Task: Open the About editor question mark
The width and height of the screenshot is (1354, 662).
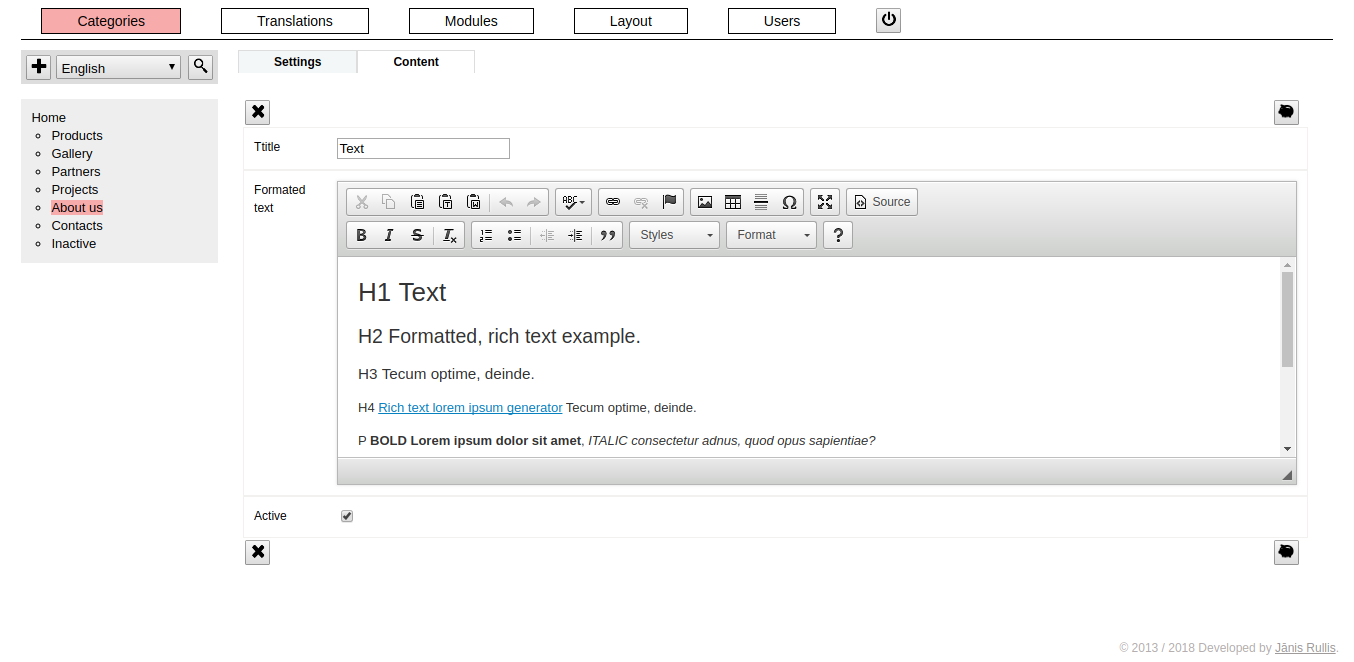Action: pyautogui.click(x=838, y=235)
